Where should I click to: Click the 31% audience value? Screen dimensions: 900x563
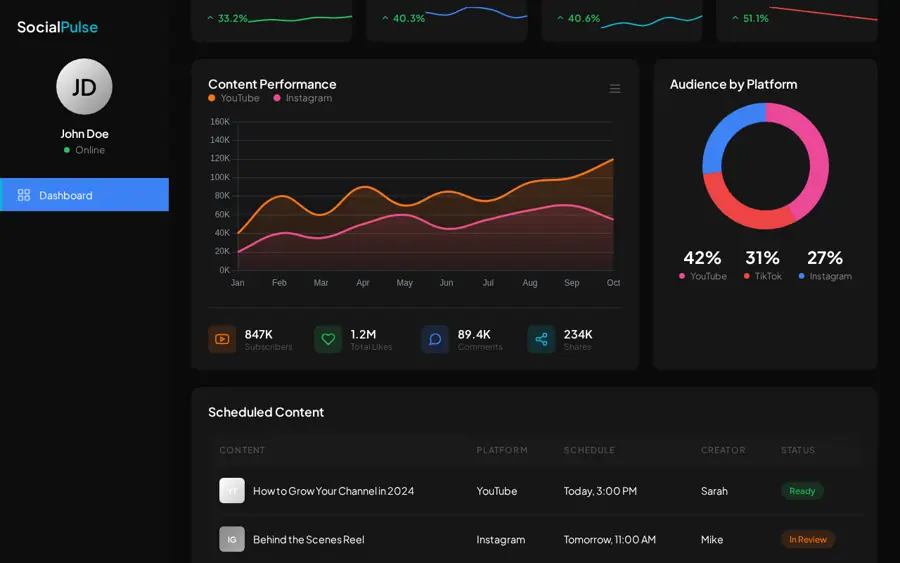click(x=762, y=258)
